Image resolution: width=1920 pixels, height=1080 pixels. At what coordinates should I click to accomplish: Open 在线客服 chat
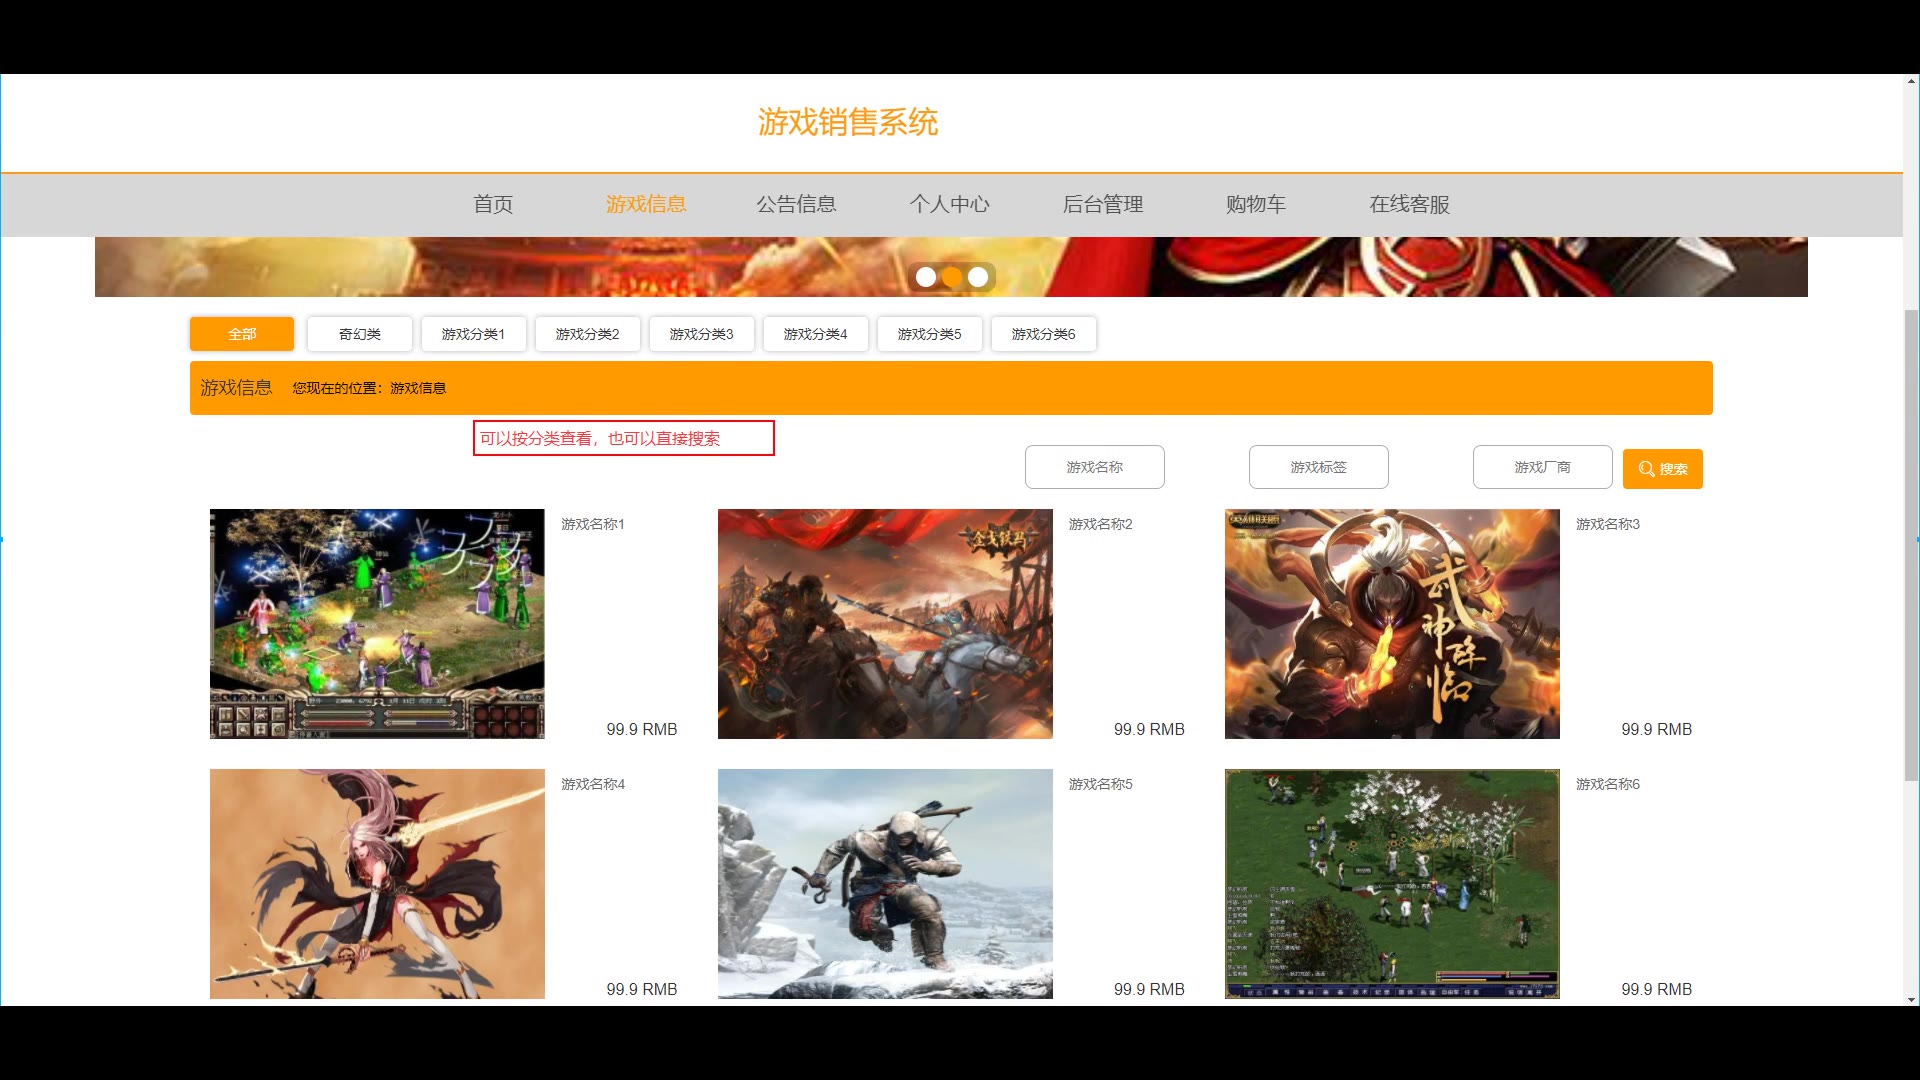(x=1409, y=204)
